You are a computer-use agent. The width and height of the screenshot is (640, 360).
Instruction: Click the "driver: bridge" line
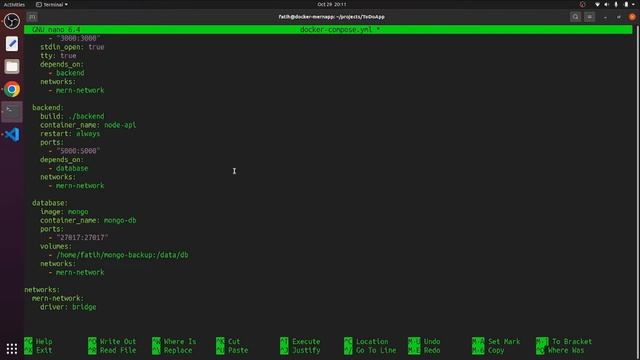[68, 307]
